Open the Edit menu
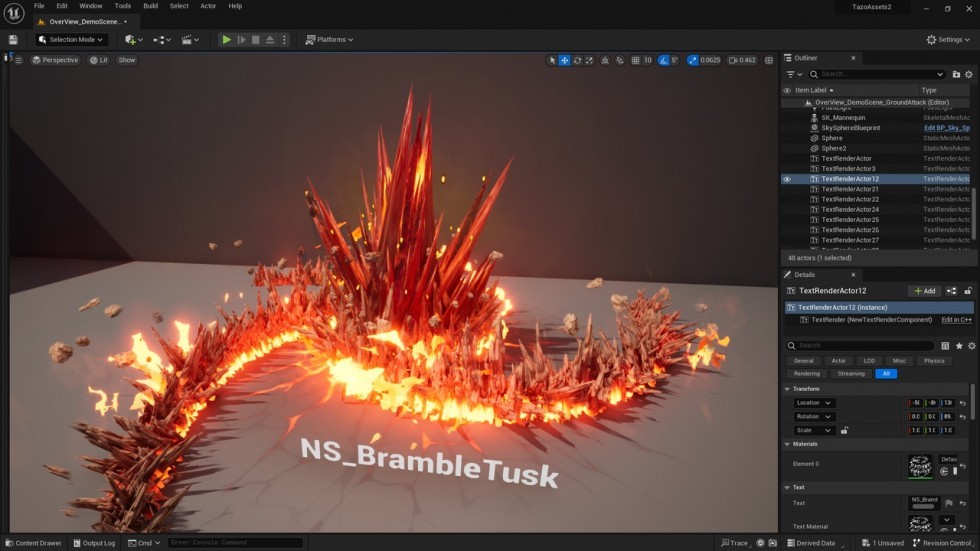The image size is (980, 551). 62,6
